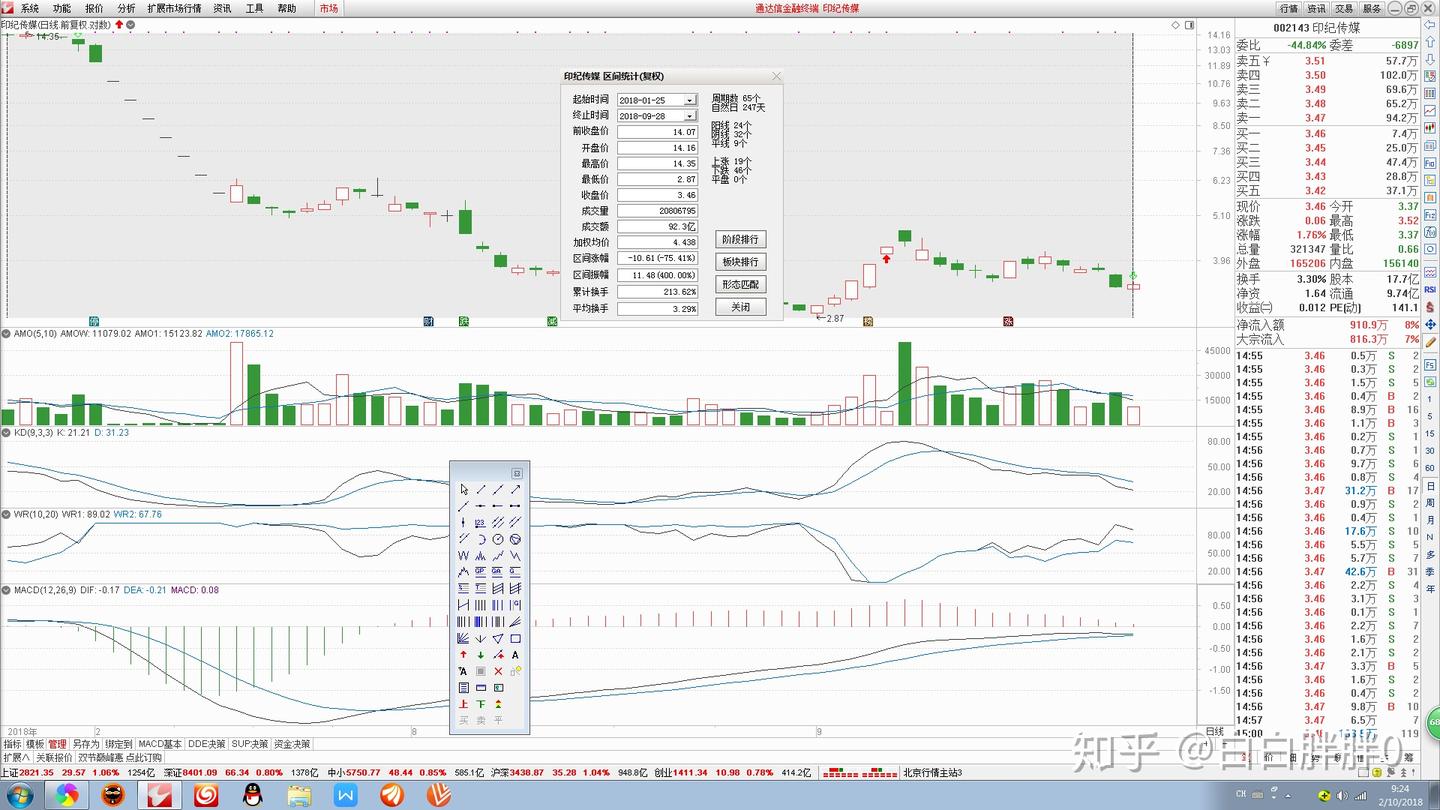Viewport: 1440px width, 810px height.
Task: Open the 分析 menu
Action: (126, 8)
